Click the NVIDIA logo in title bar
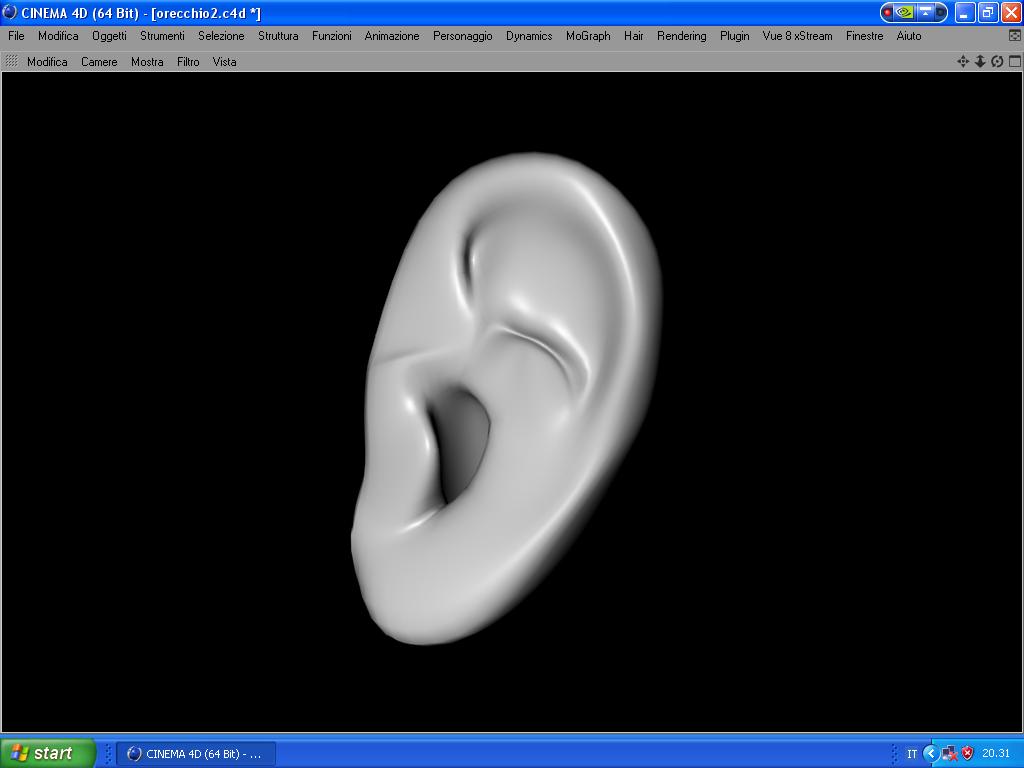The image size is (1024, 768). click(905, 12)
